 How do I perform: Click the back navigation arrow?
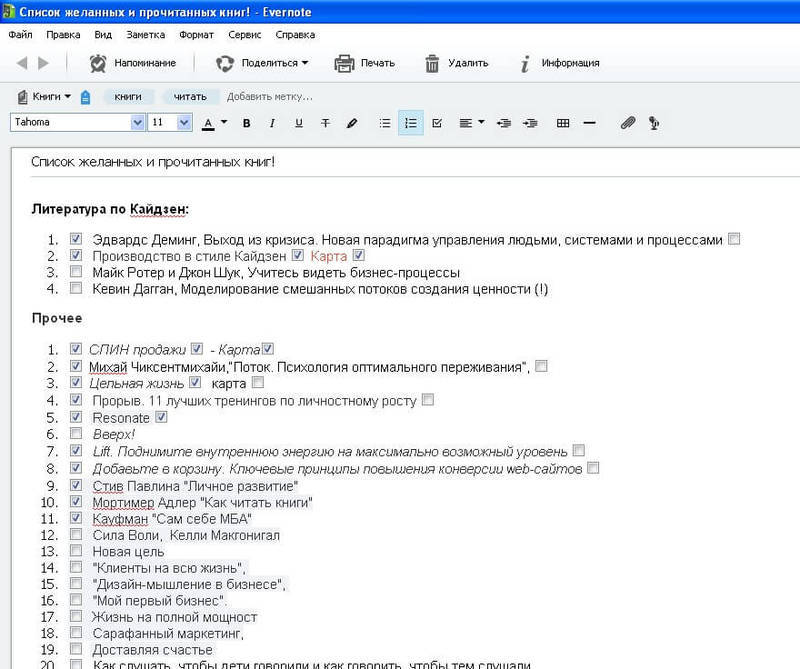click(21, 63)
